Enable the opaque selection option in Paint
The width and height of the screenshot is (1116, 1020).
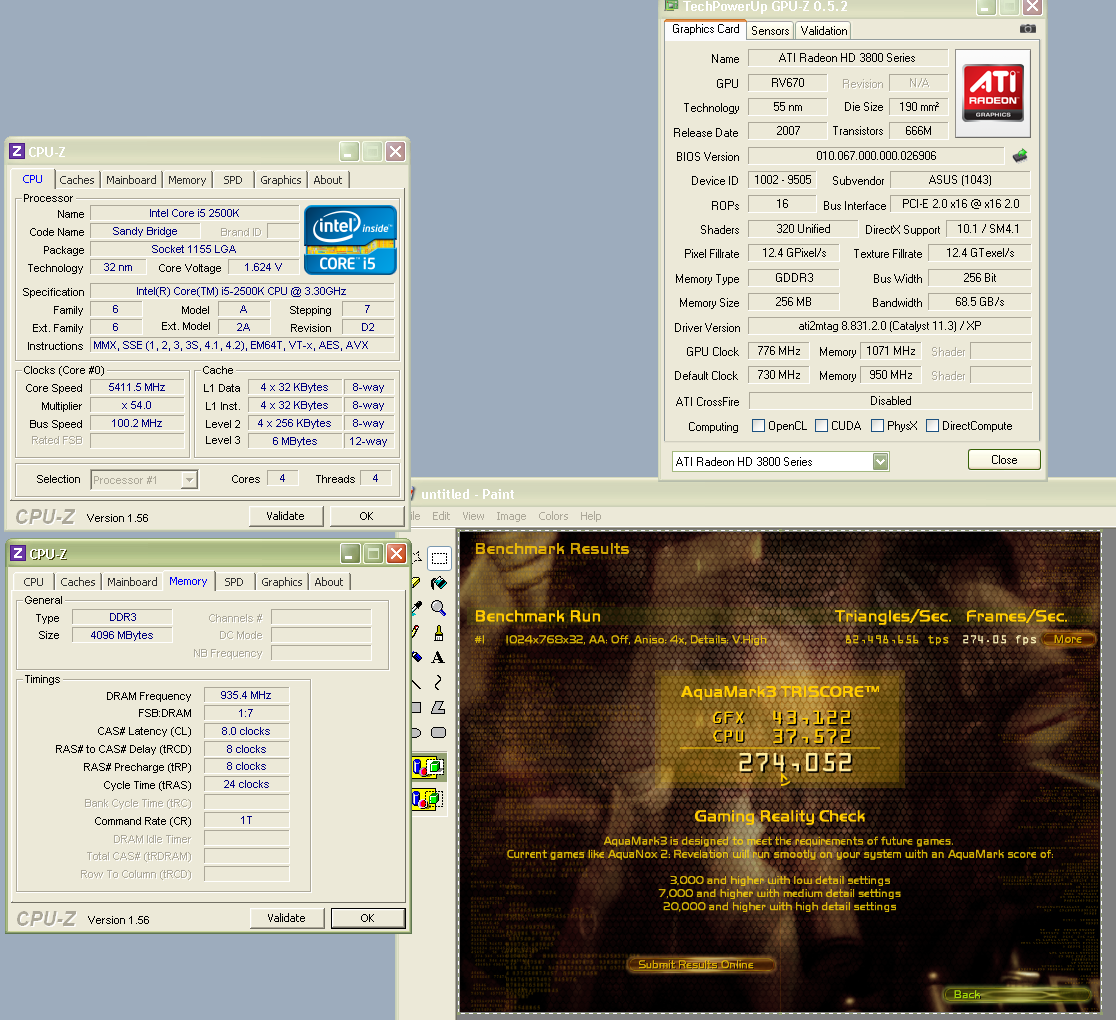coord(428,767)
